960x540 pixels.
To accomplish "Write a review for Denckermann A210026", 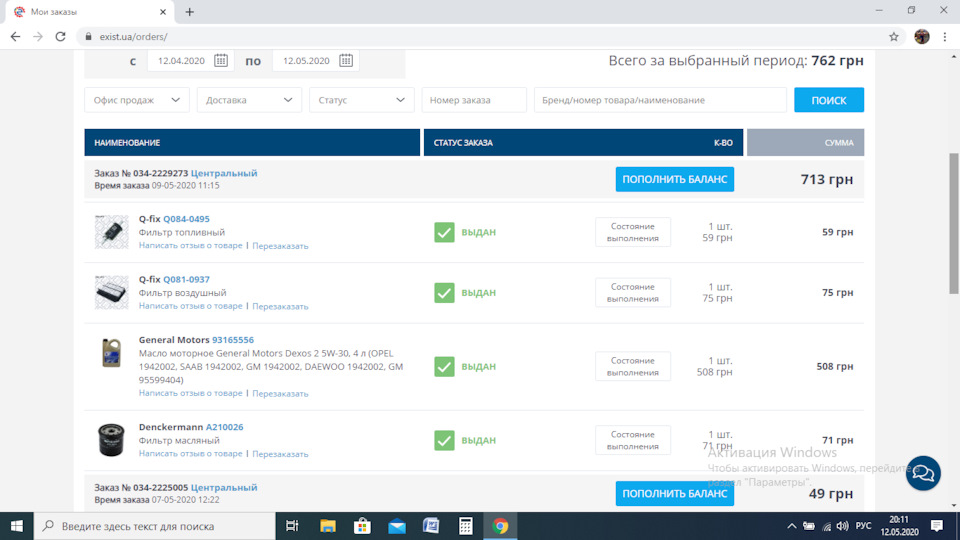I will point(190,454).
